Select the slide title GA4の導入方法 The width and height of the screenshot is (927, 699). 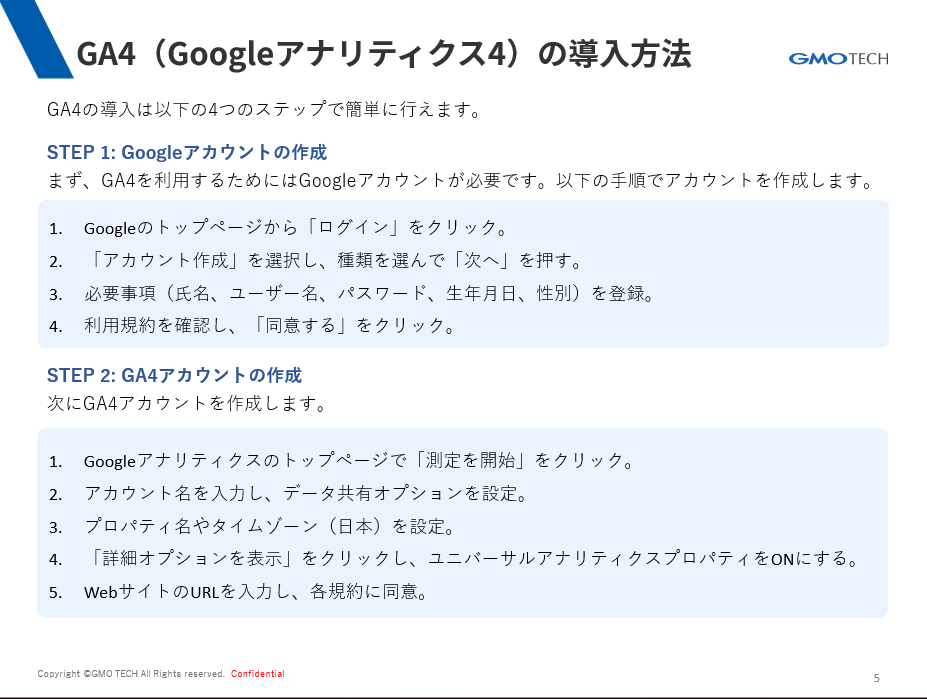coord(384,54)
